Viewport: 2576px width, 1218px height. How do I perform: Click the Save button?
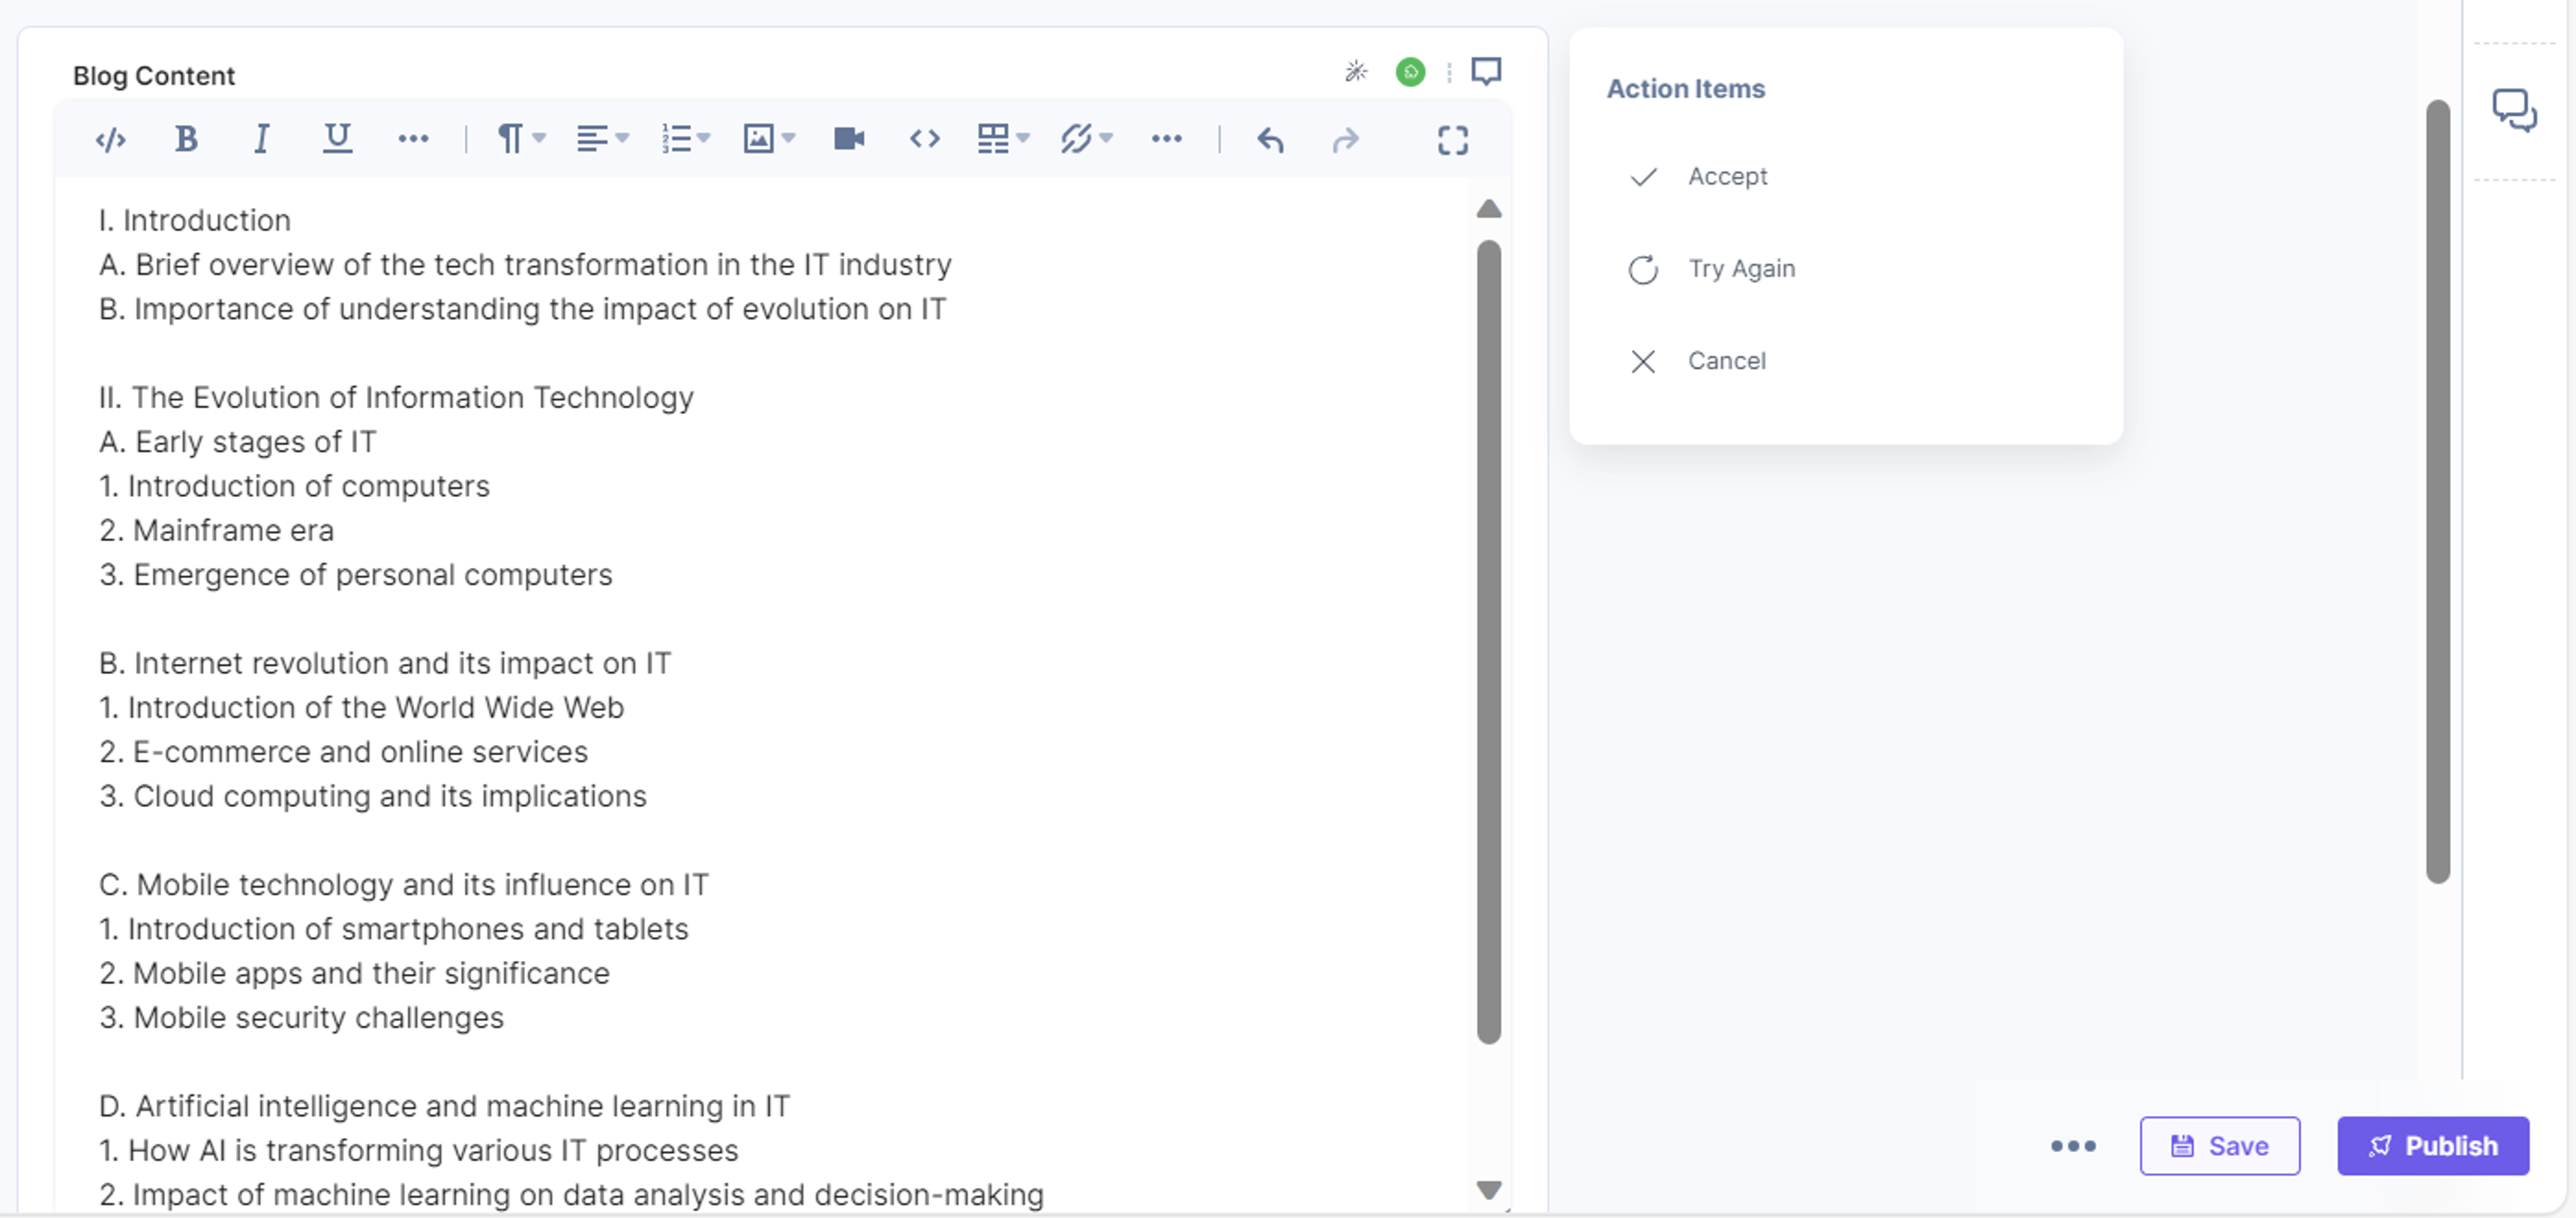(2219, 1146)
